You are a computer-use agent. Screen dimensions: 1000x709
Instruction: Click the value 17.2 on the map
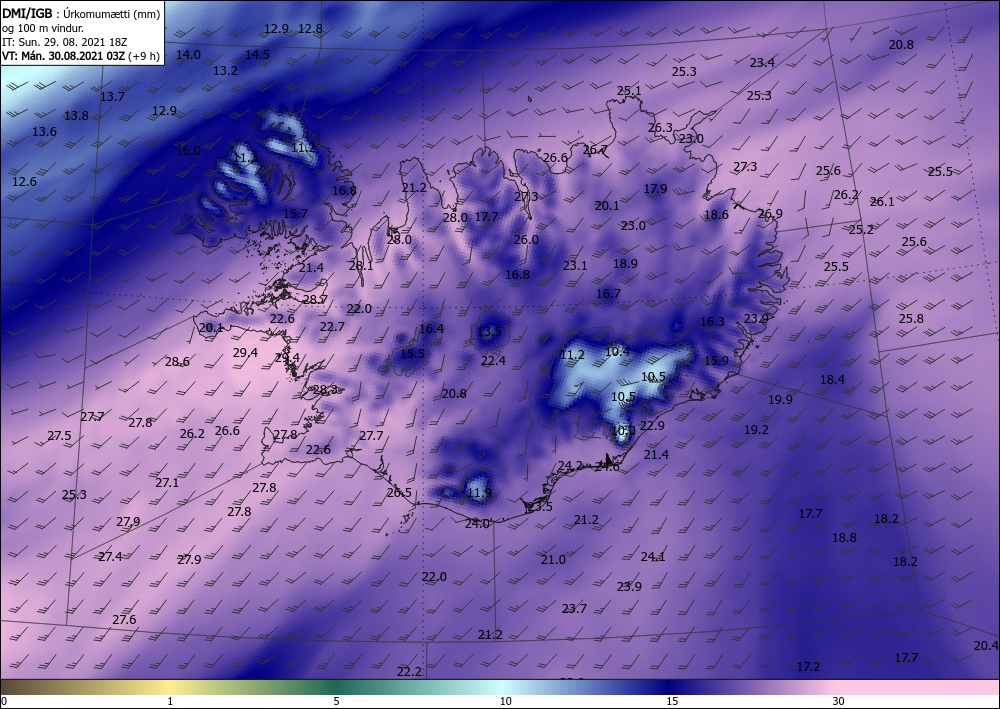(808, 666)
